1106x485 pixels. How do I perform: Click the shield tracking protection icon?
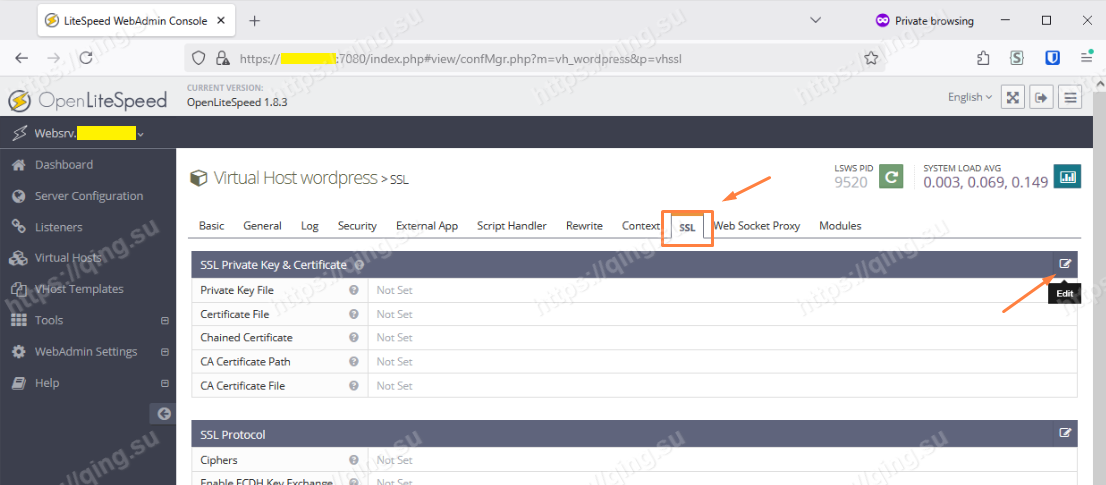[199, 59]
